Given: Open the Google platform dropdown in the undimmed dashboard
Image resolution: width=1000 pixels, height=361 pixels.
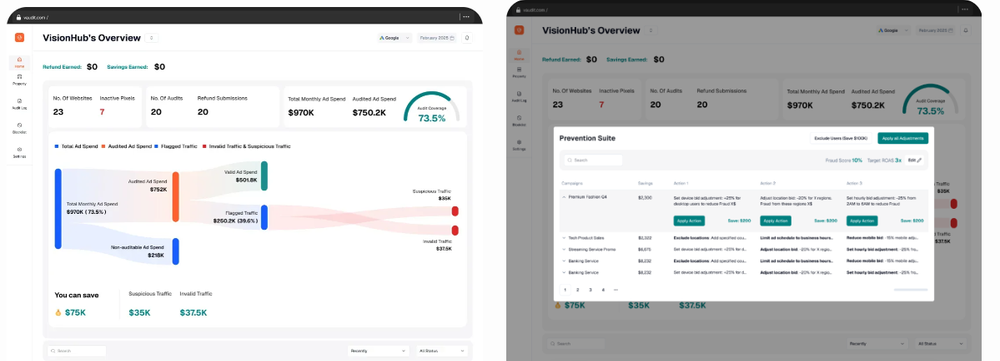Looking at the screenshot, I should click(394, 38).
